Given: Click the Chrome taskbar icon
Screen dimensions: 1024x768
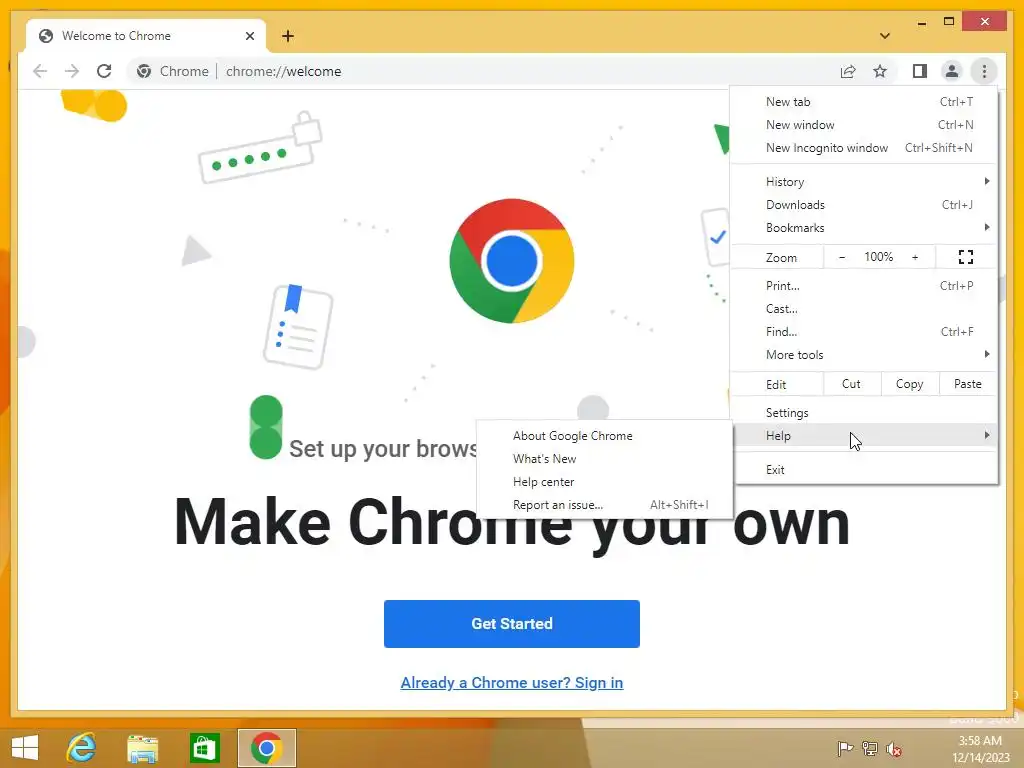Looking at the screenshot, I should 266,748.
